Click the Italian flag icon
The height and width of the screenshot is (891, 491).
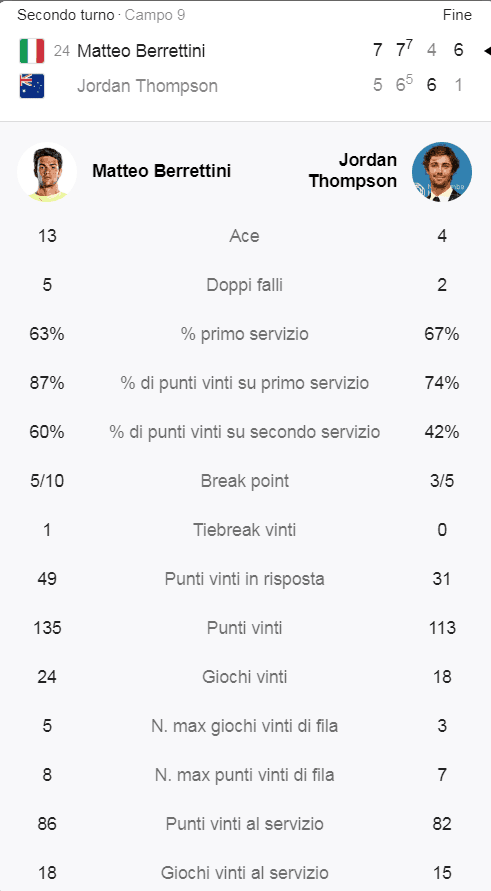pos(32,51)
